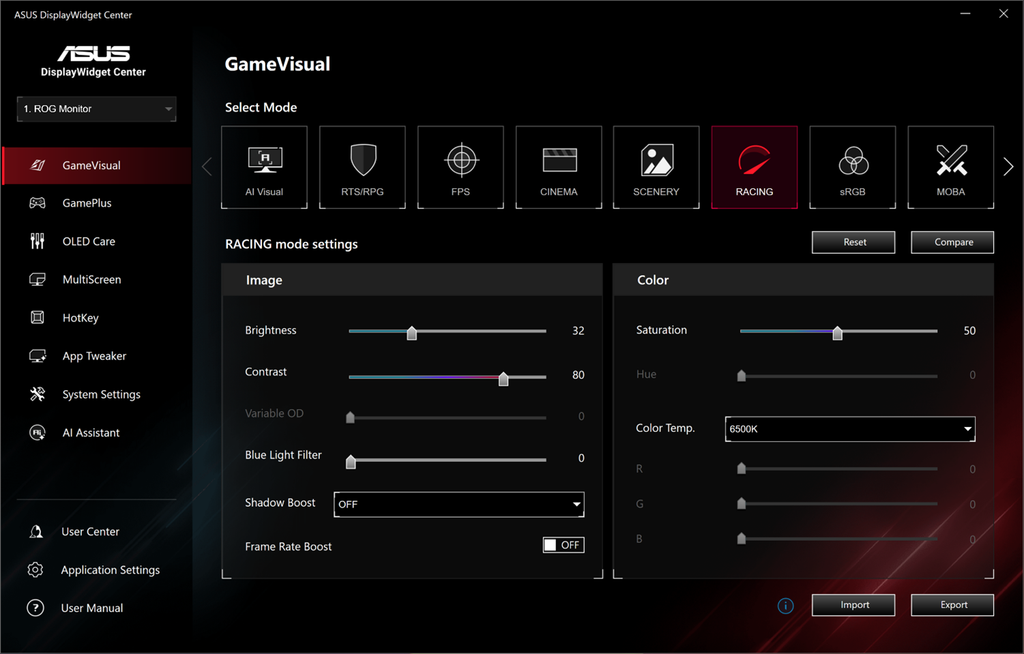Click the B color slider thumb
The image size is (1024, 654).
point(741,539)
